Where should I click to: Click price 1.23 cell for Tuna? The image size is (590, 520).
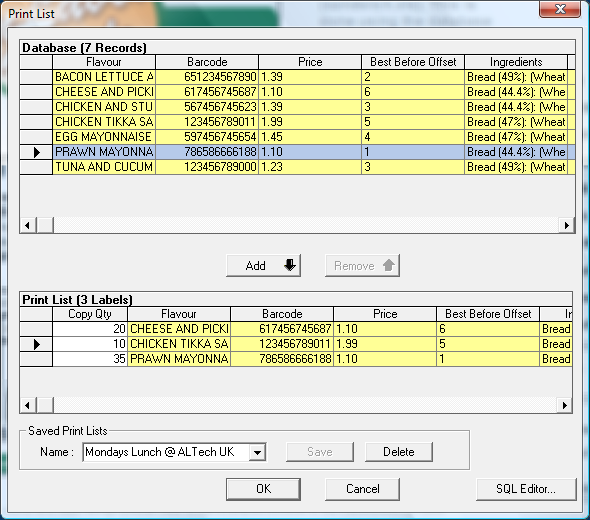310,167
